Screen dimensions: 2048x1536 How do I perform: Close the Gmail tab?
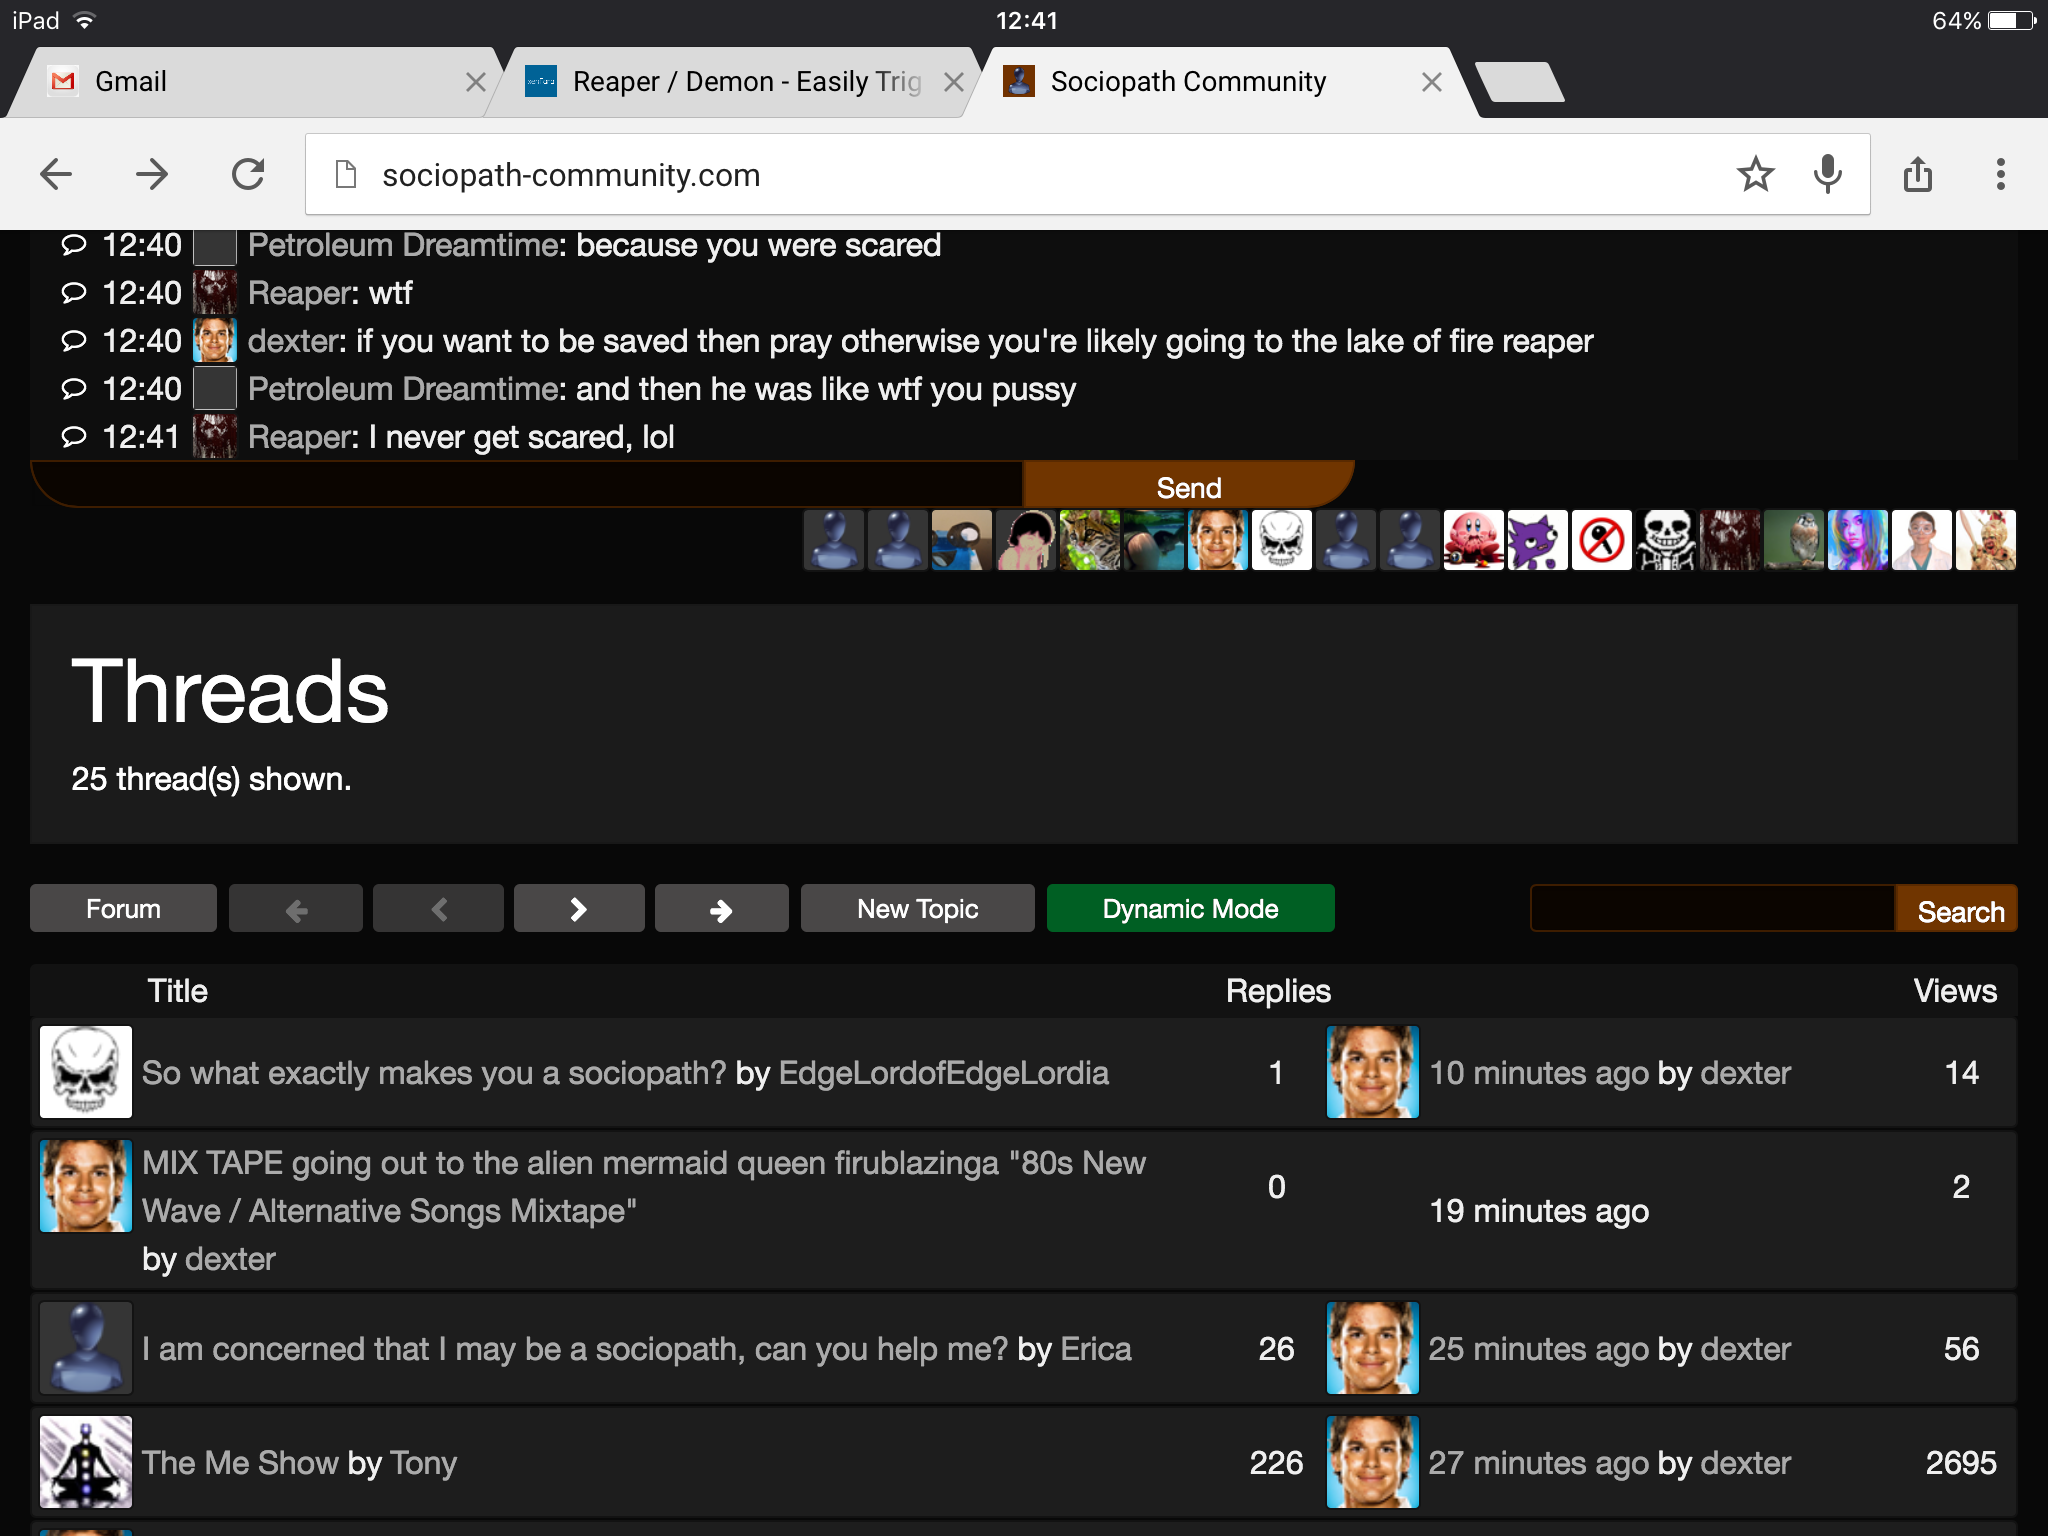[476, 82]
